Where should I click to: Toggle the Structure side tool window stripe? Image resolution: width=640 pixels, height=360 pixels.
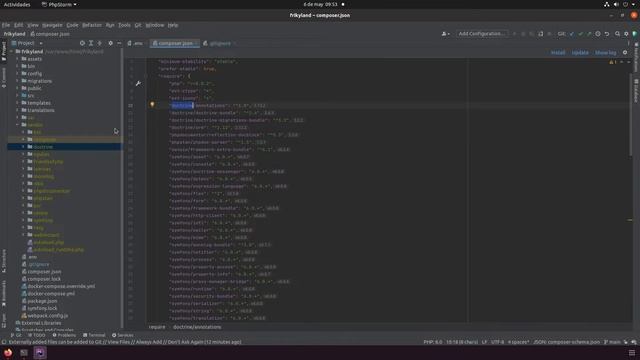[4, 261]
